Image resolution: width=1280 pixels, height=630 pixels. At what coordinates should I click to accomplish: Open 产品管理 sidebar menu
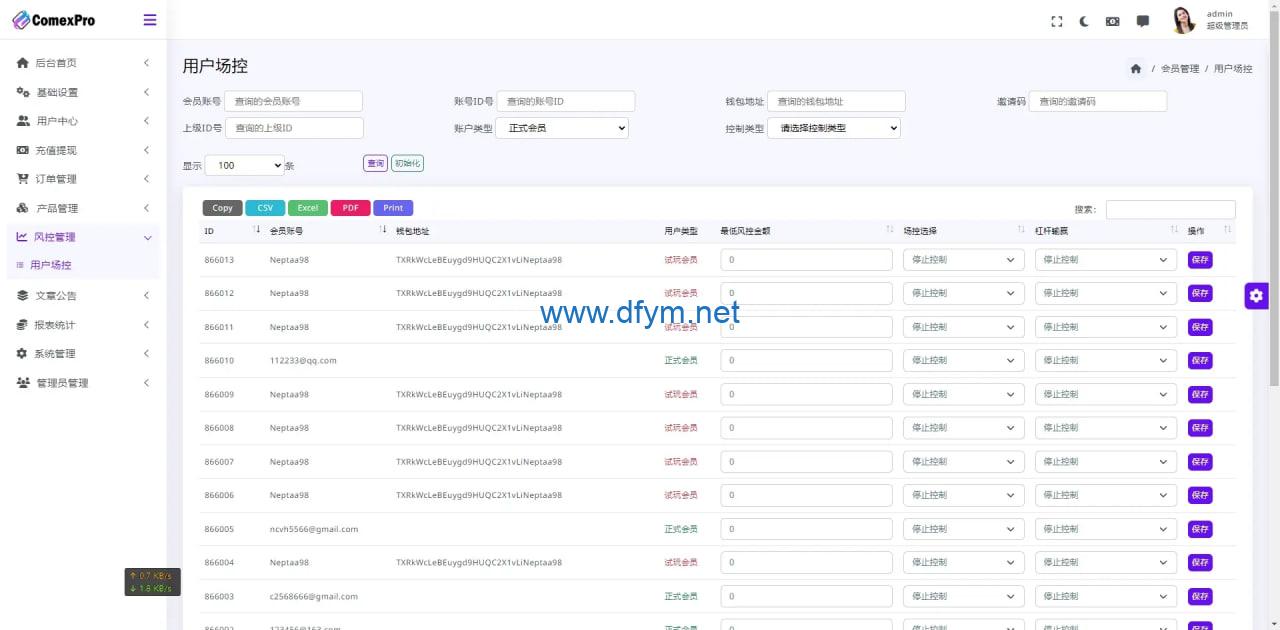tap(83, 208)
